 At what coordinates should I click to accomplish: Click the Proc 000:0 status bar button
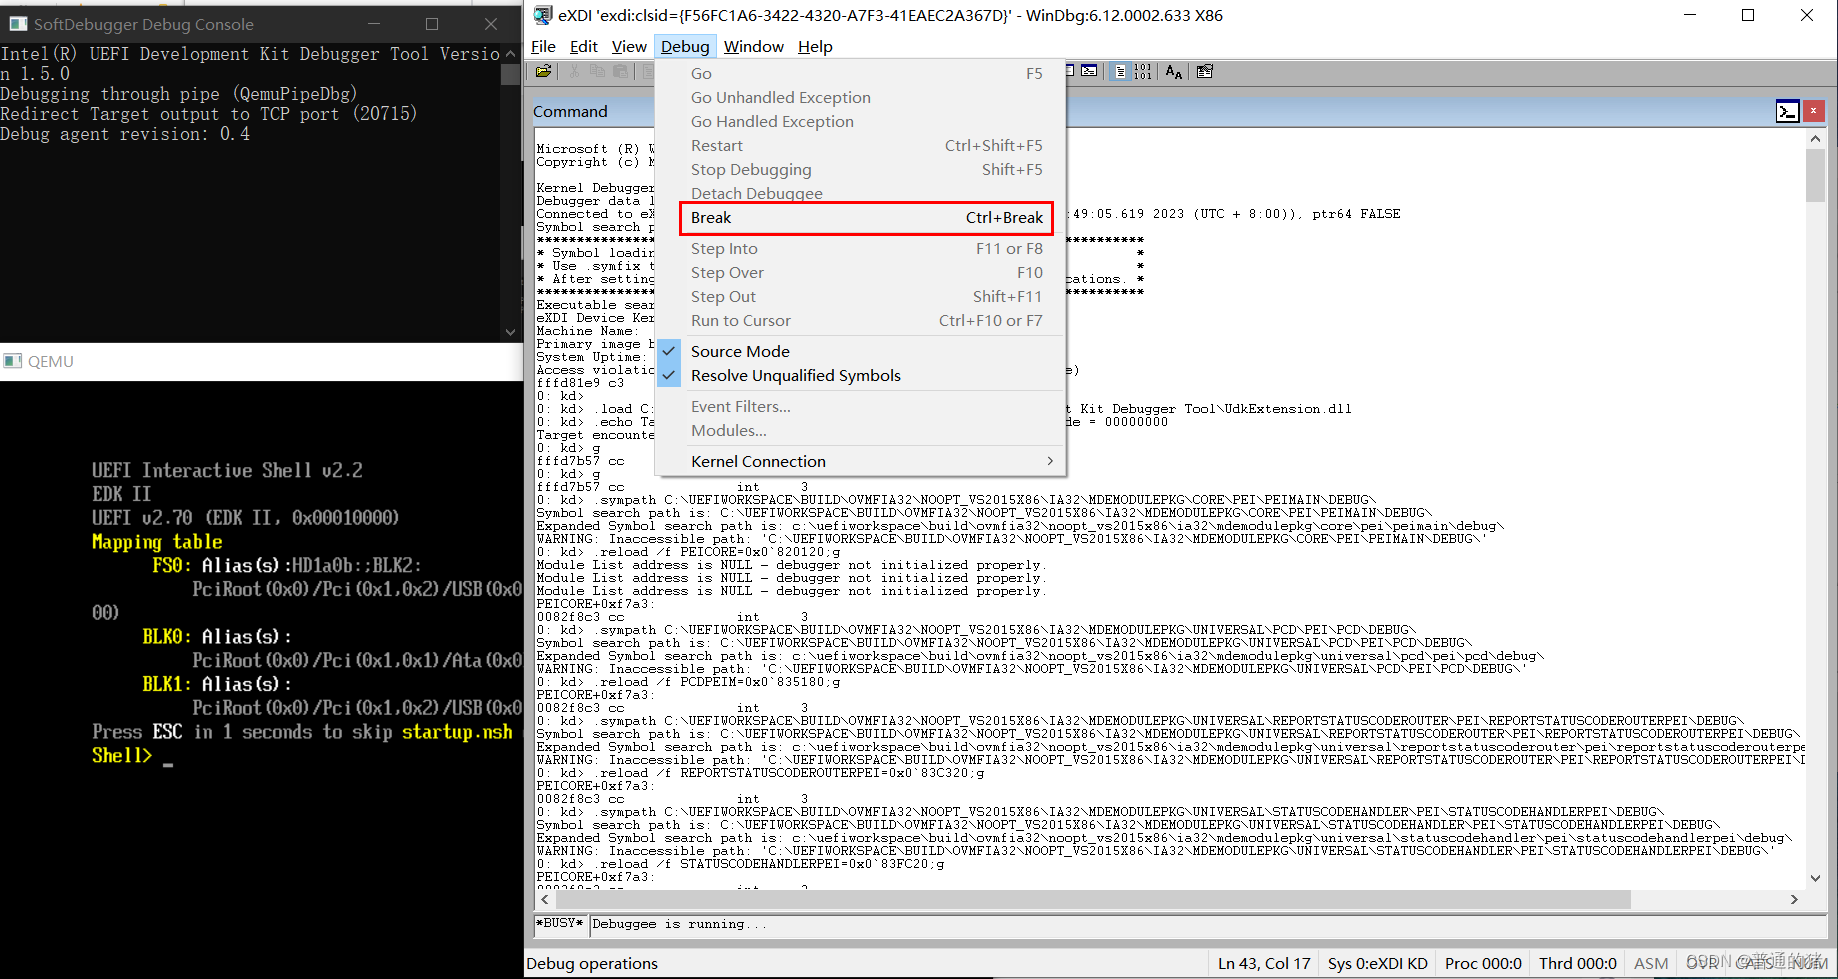[1483, 962]
